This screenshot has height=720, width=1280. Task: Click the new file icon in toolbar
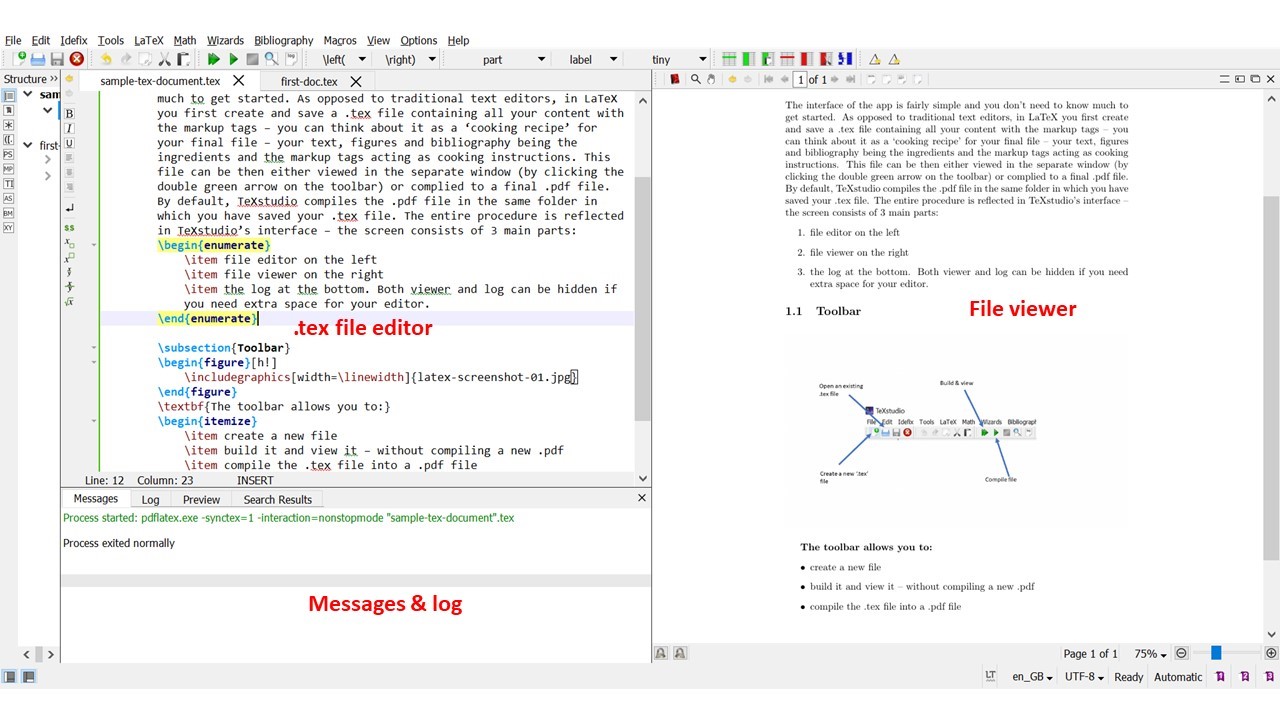tap(19, 60)
